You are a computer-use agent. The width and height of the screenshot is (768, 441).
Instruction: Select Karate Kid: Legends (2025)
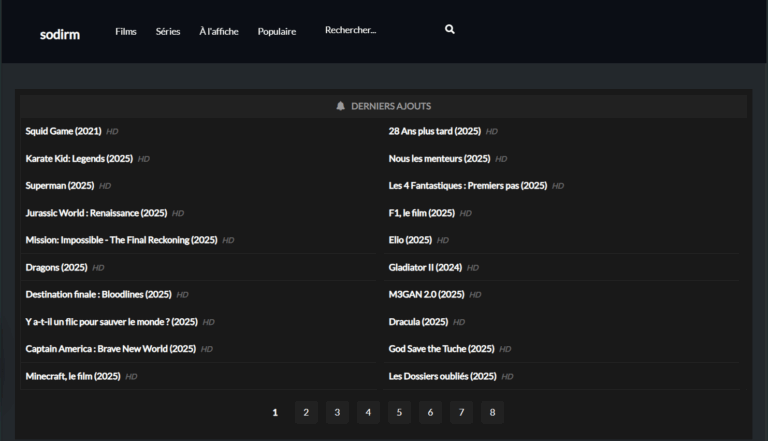[x=79, y=158]
